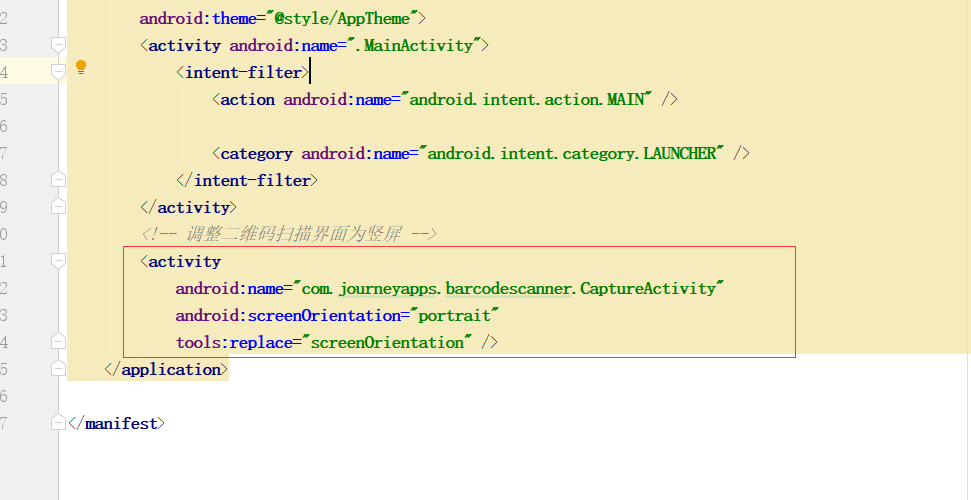Click the opening intent-filter tag text
This screenshot has width=971, height=500.
(243, 72)
